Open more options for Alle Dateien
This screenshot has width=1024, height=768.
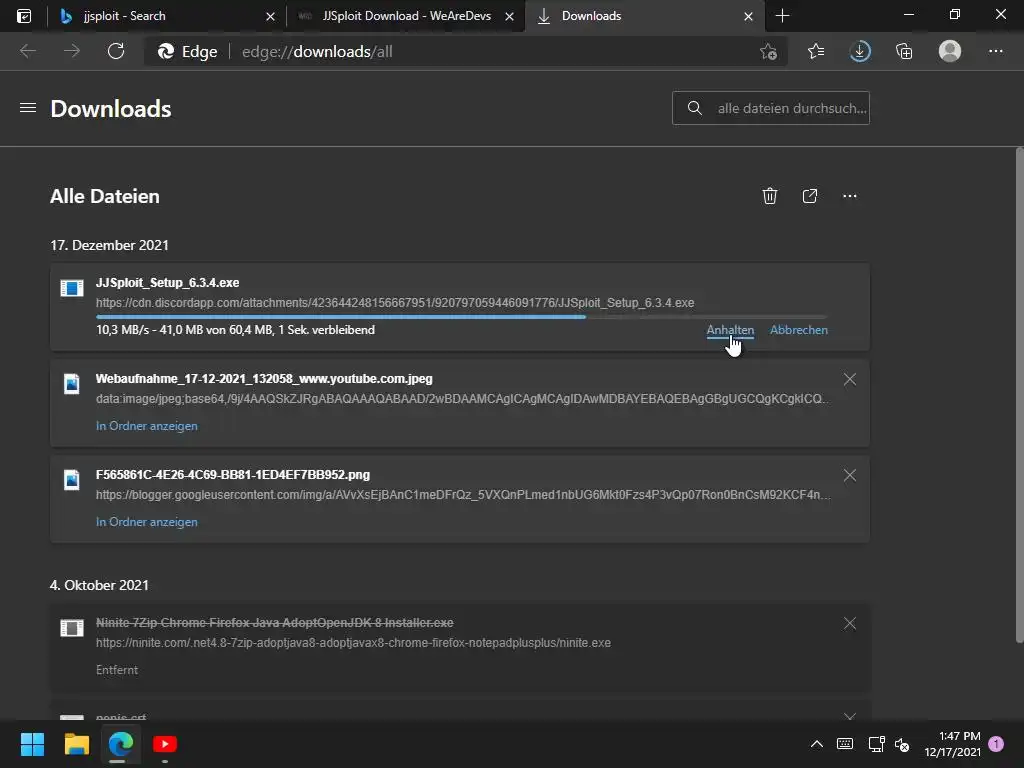click(850, 196)
